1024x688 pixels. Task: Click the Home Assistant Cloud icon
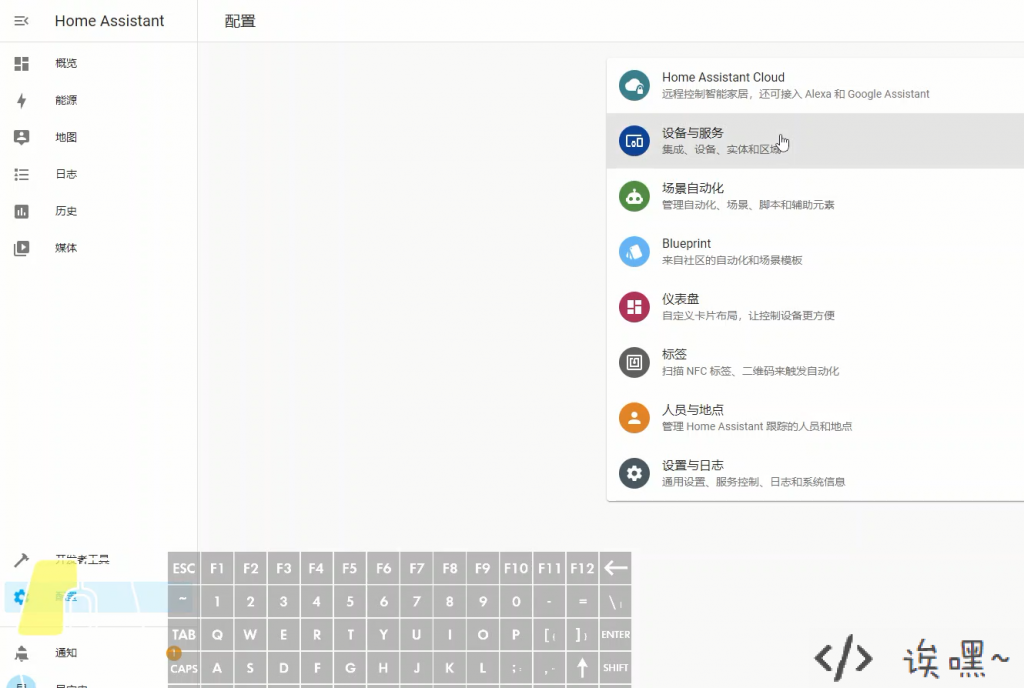pos(634,86)
